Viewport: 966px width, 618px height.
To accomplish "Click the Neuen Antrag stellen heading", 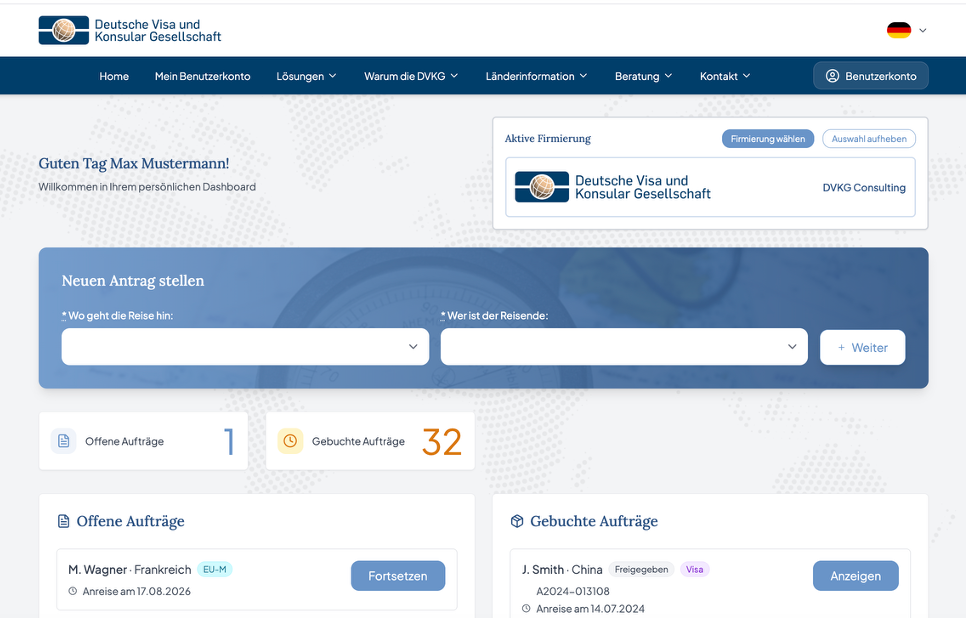I will [132, 280].
